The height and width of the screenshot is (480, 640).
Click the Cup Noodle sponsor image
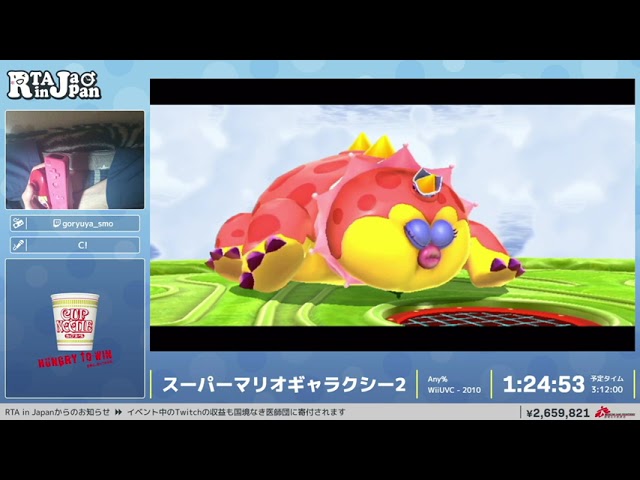coord(75,322)
